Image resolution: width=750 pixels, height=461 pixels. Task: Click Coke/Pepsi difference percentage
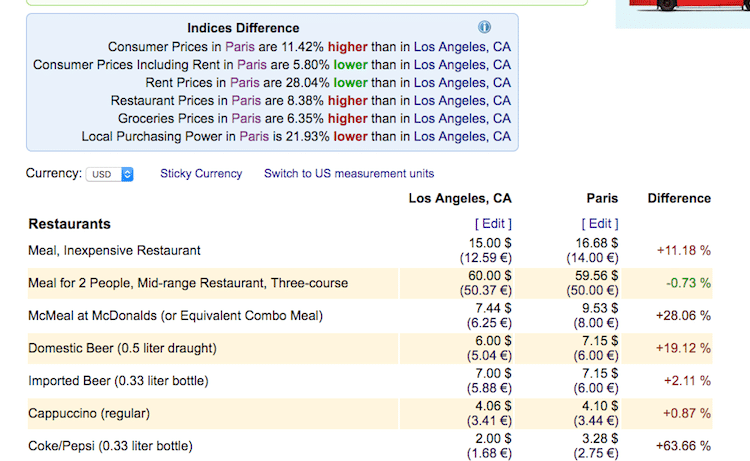point(683,446)
